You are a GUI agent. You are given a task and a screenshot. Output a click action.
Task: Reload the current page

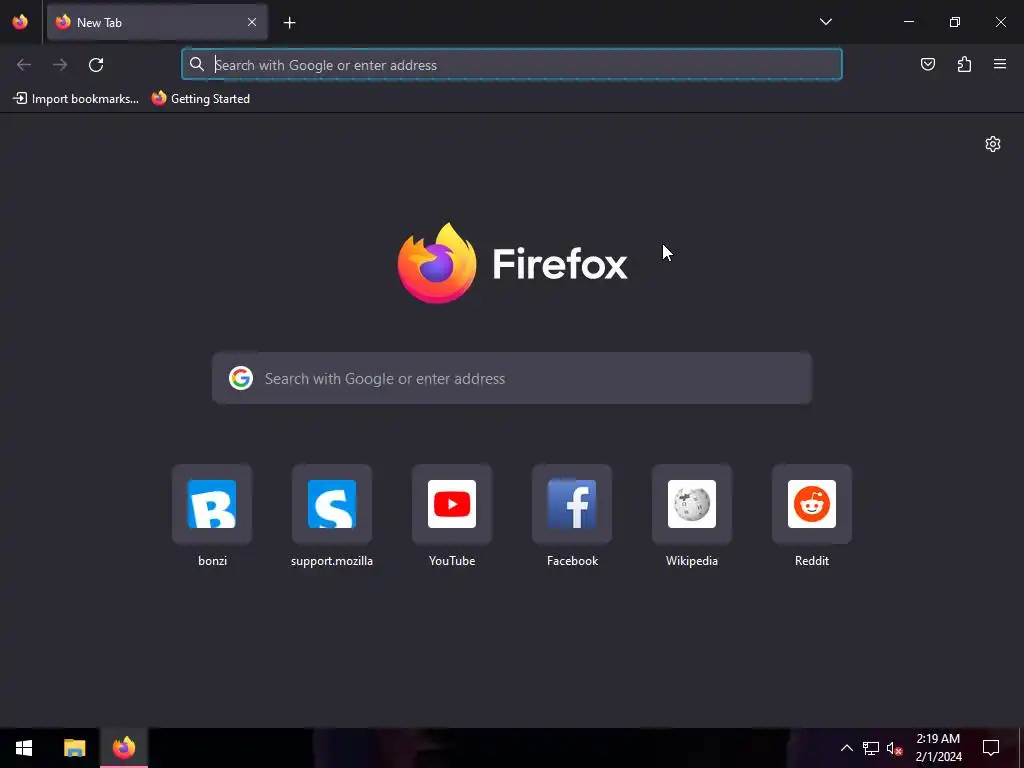tap(96, 65)
